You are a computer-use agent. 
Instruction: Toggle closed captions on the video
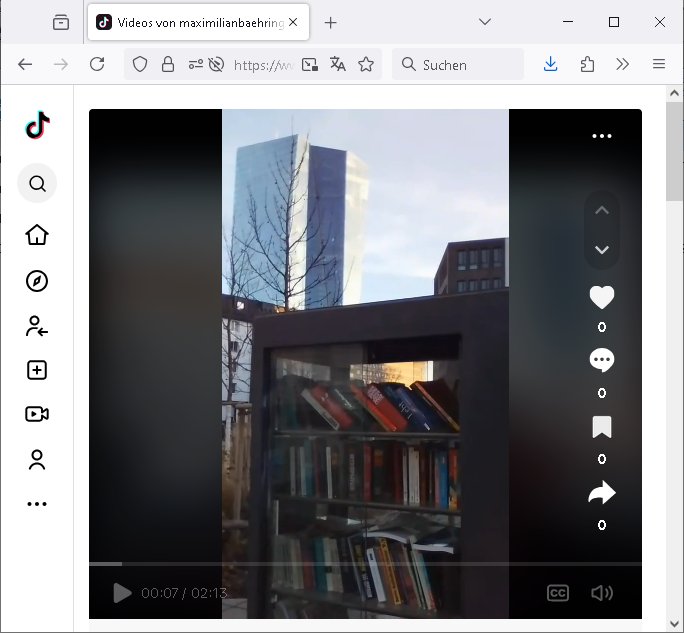pos(558,593)
